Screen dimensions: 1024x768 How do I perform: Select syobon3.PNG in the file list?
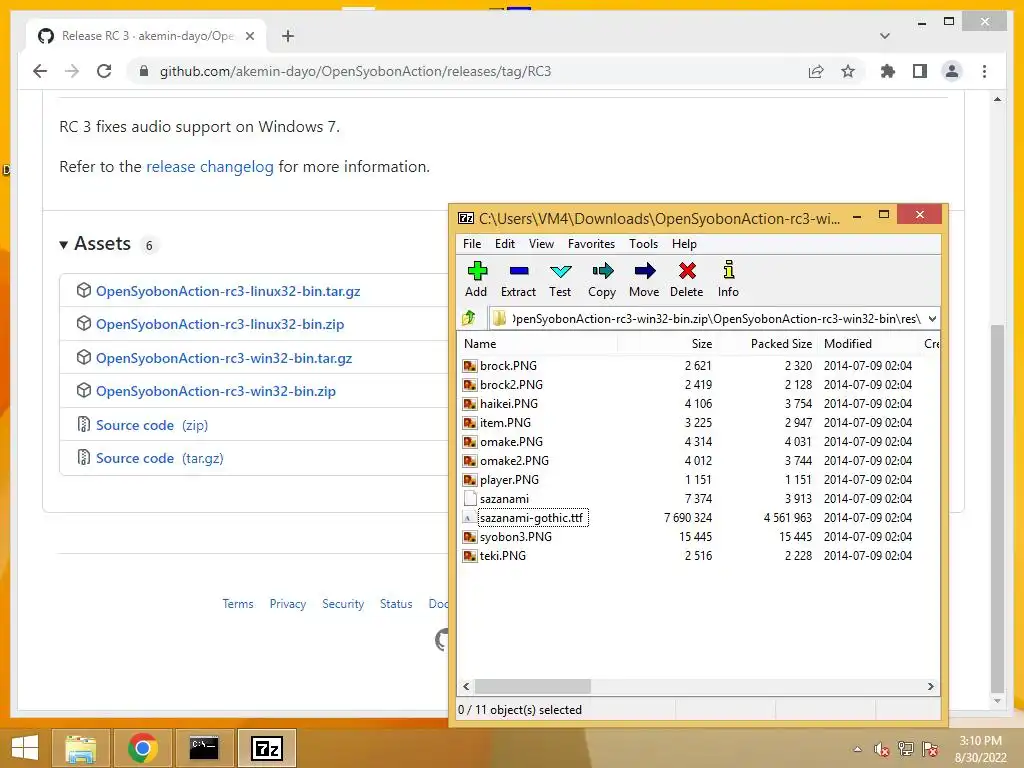[x=515, y=537]
